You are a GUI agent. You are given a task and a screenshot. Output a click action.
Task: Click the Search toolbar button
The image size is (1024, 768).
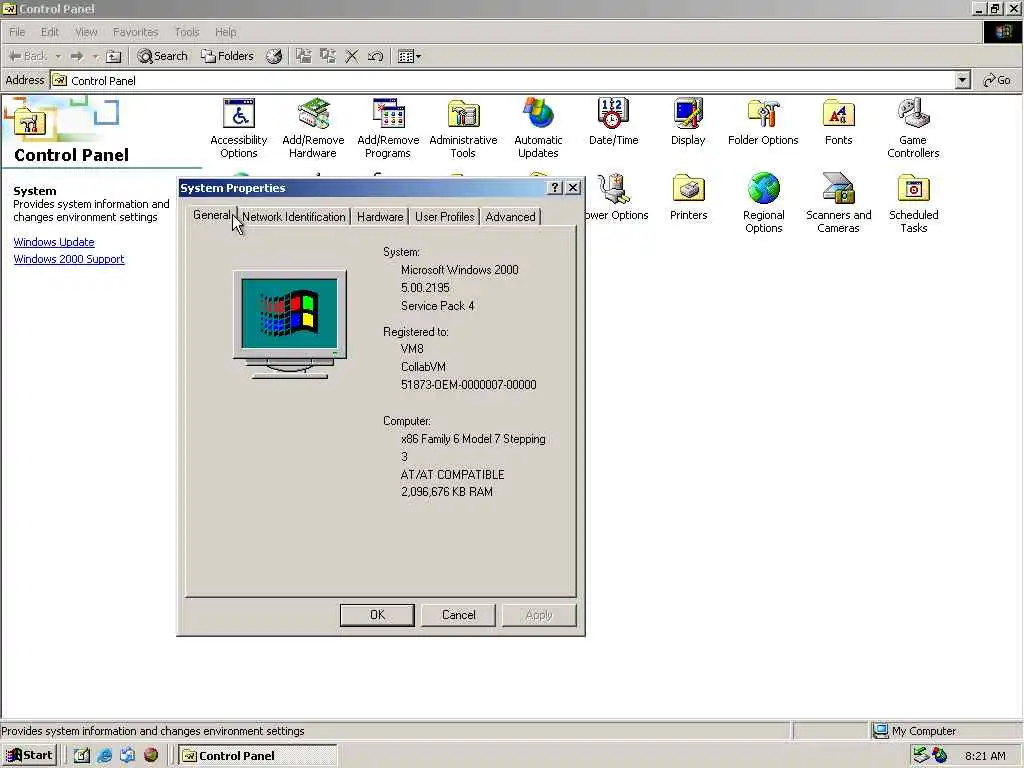[x=163, y=57]
